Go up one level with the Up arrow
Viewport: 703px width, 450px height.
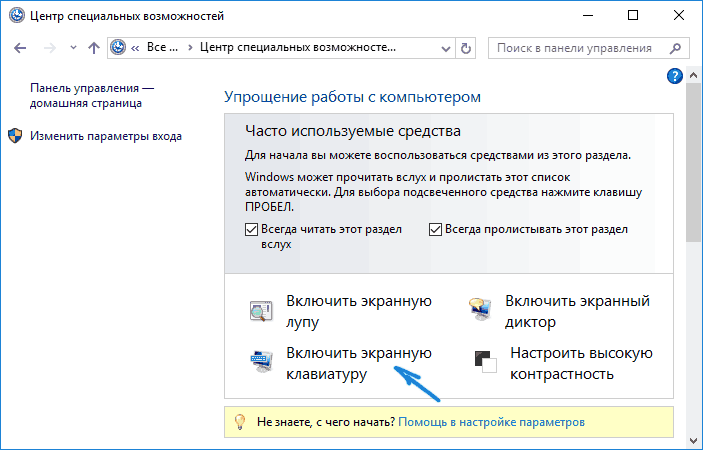[x=94, y=48]
